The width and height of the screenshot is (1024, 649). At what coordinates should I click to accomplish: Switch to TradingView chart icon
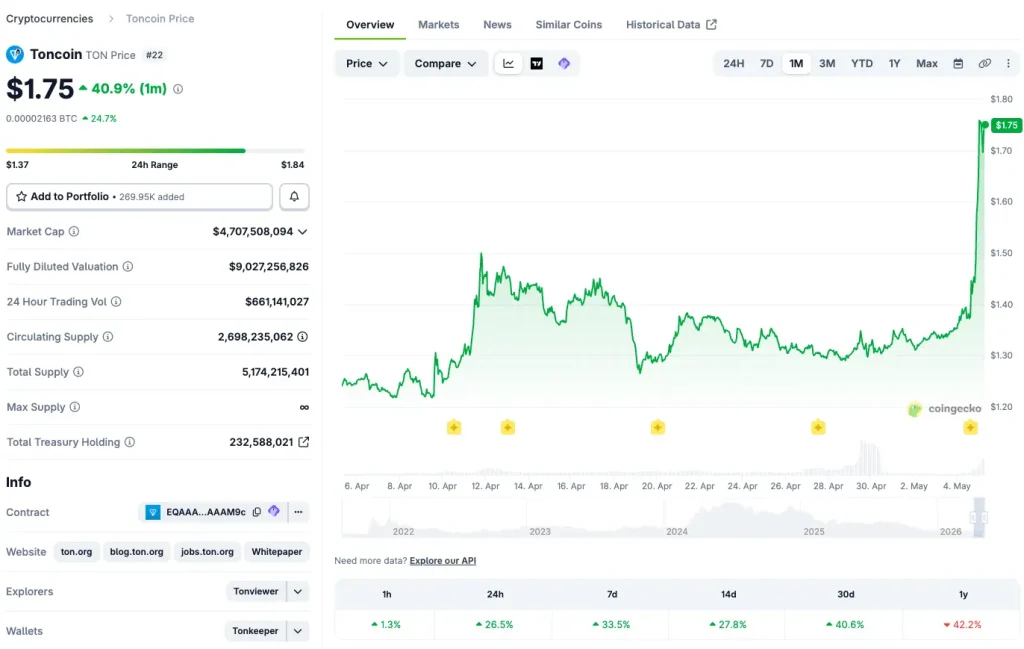click(536, 63)
